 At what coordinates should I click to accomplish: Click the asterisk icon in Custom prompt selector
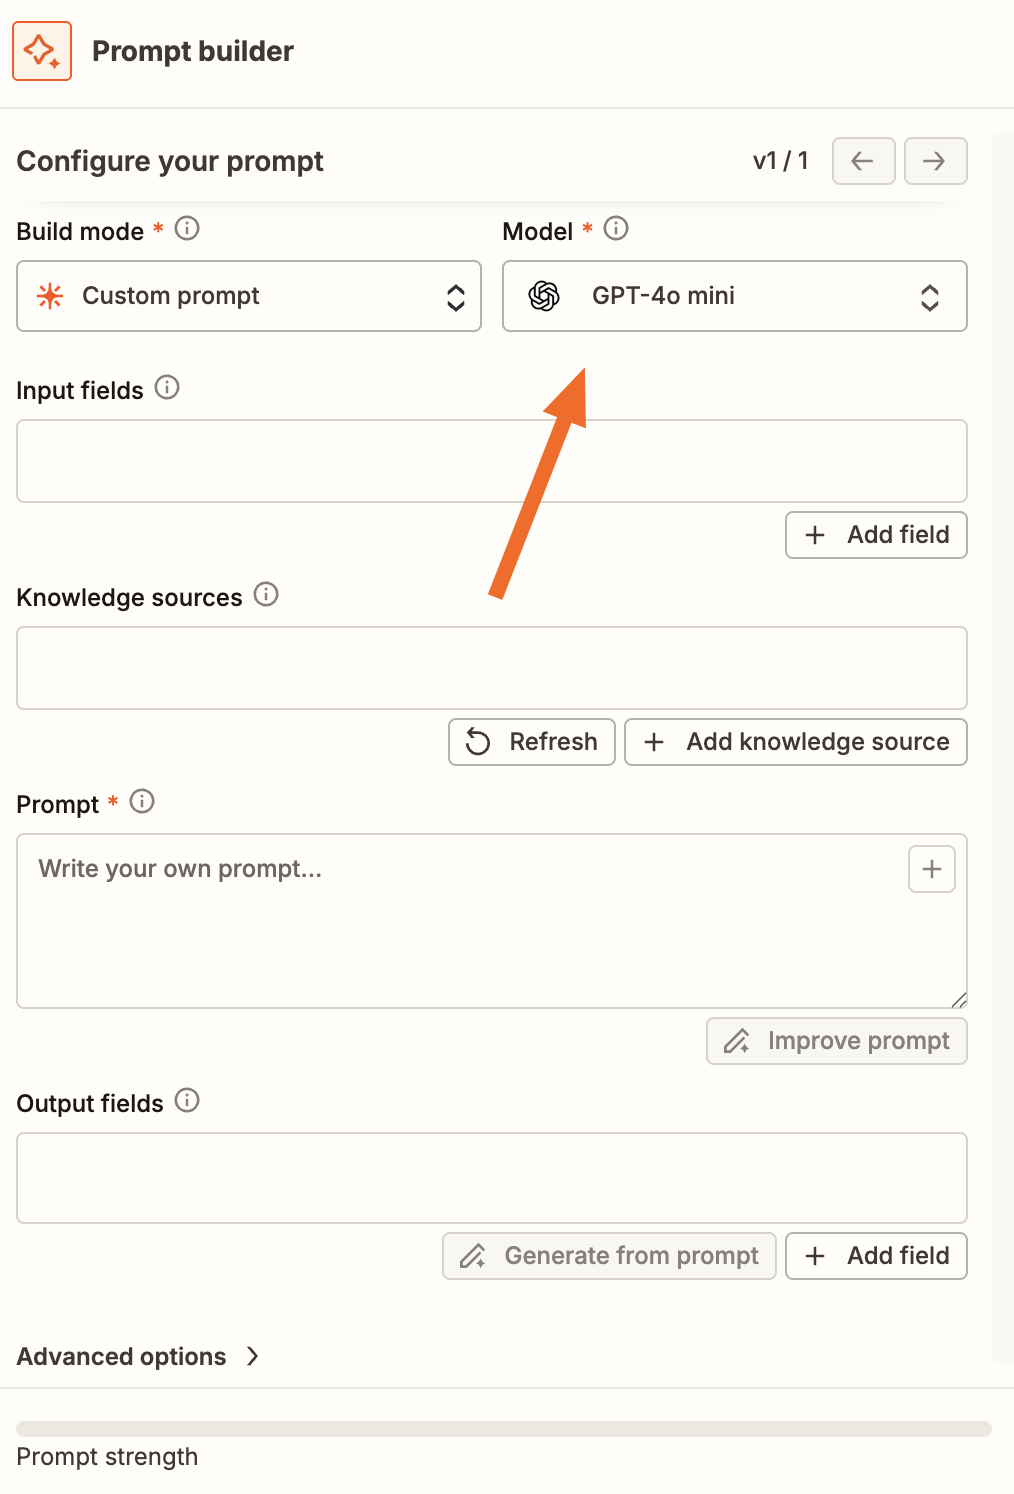pyautogui.click(x=48, y=296)
